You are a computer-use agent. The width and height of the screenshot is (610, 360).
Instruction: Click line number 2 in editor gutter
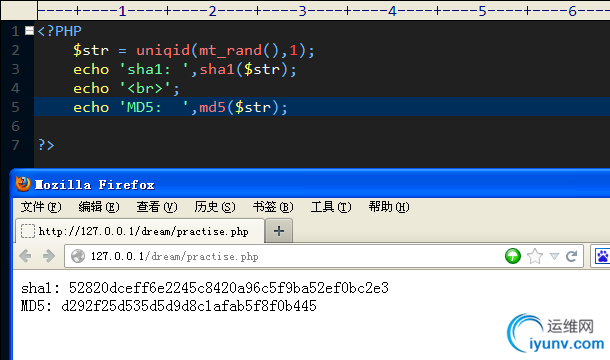pos(15,50)
